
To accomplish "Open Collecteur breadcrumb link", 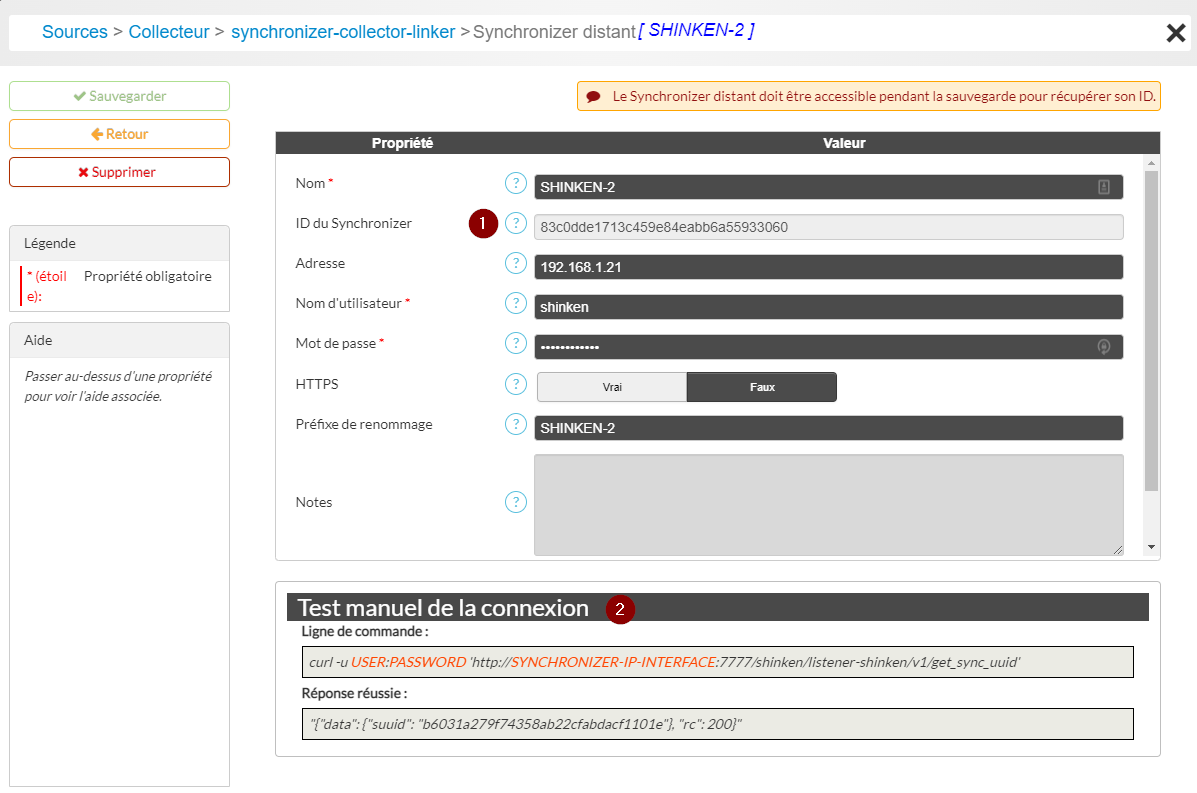I will 169,32.
